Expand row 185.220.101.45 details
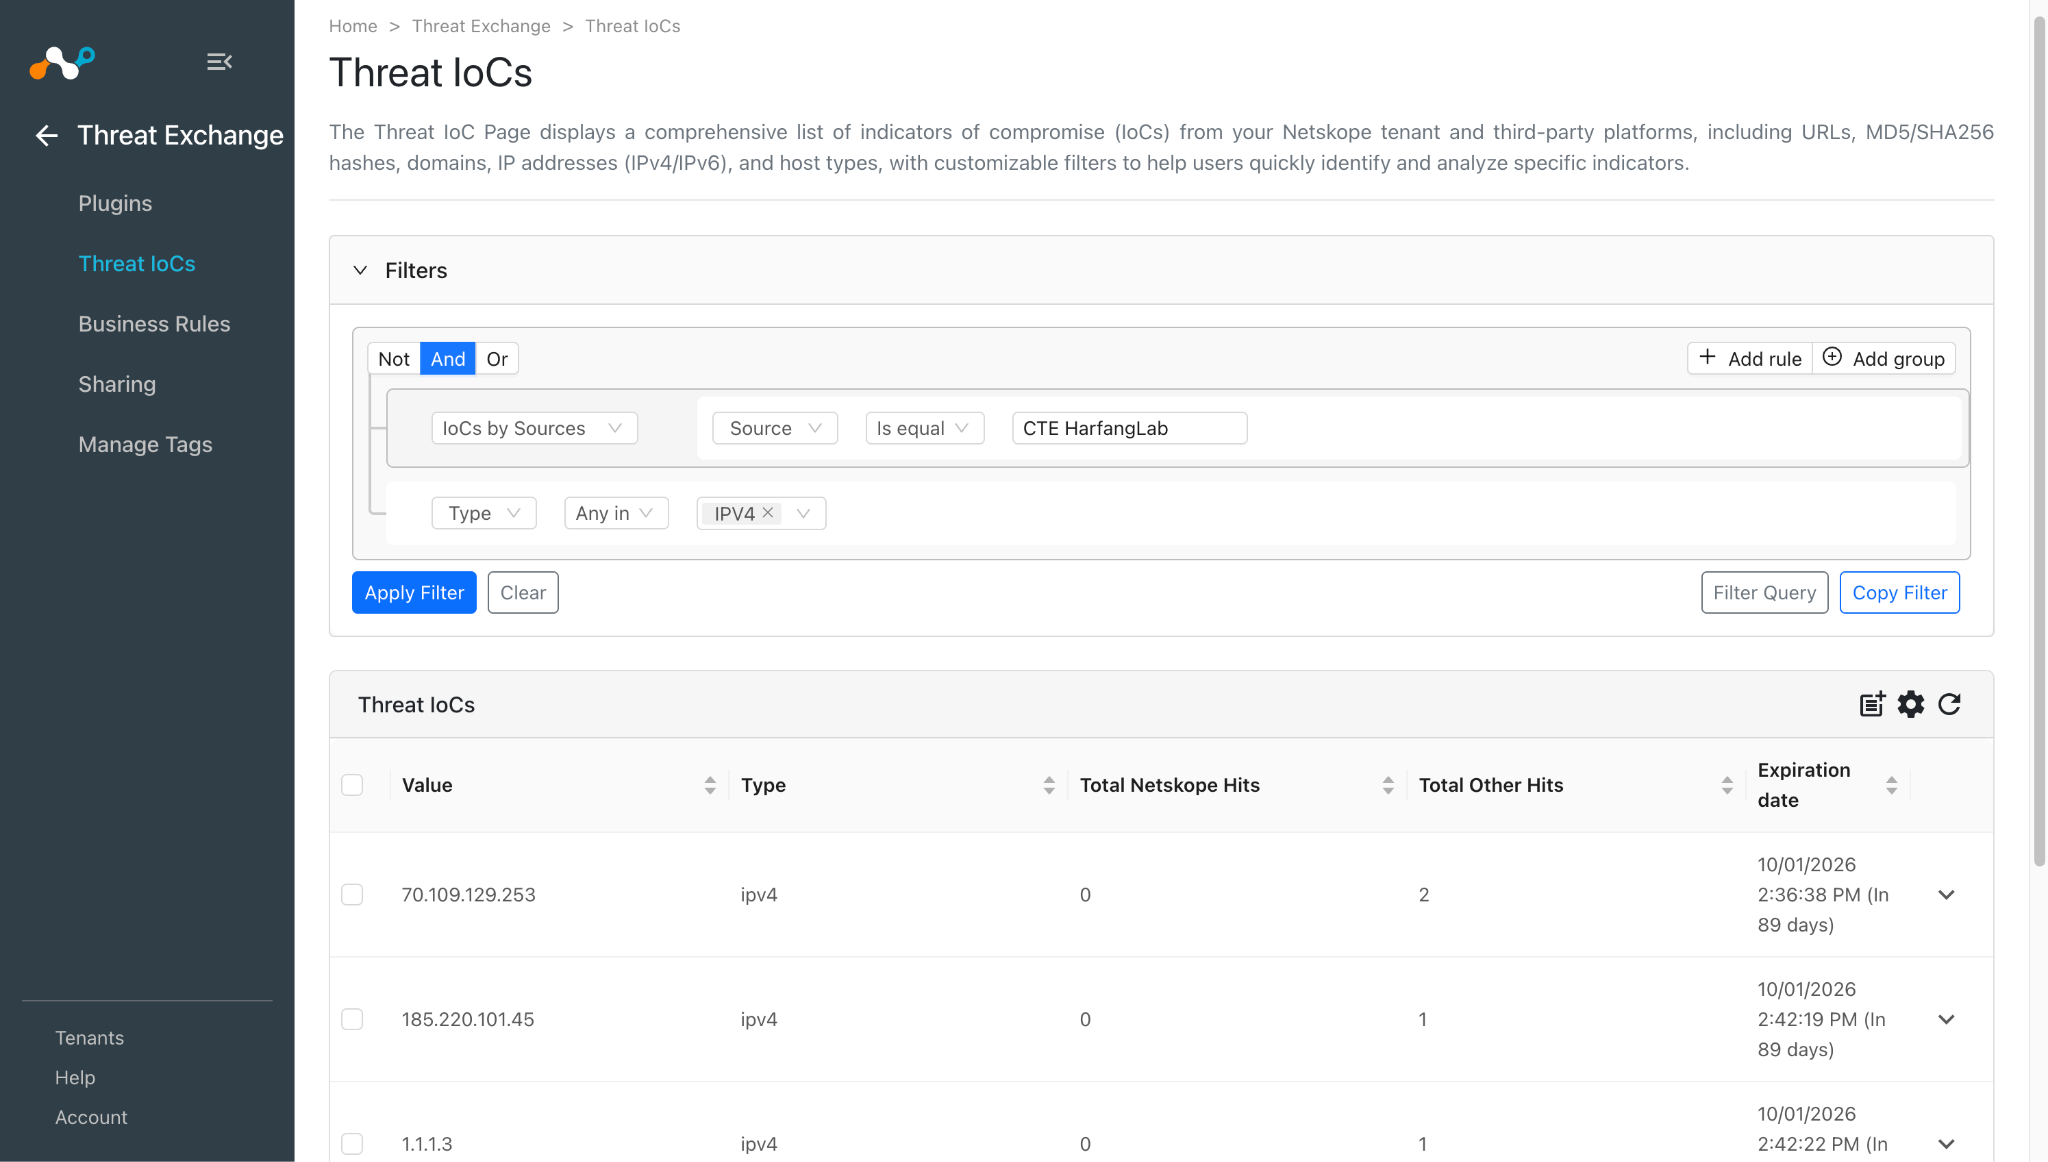The width and height of the screenshot is (2048, 1162). 1946,1019
